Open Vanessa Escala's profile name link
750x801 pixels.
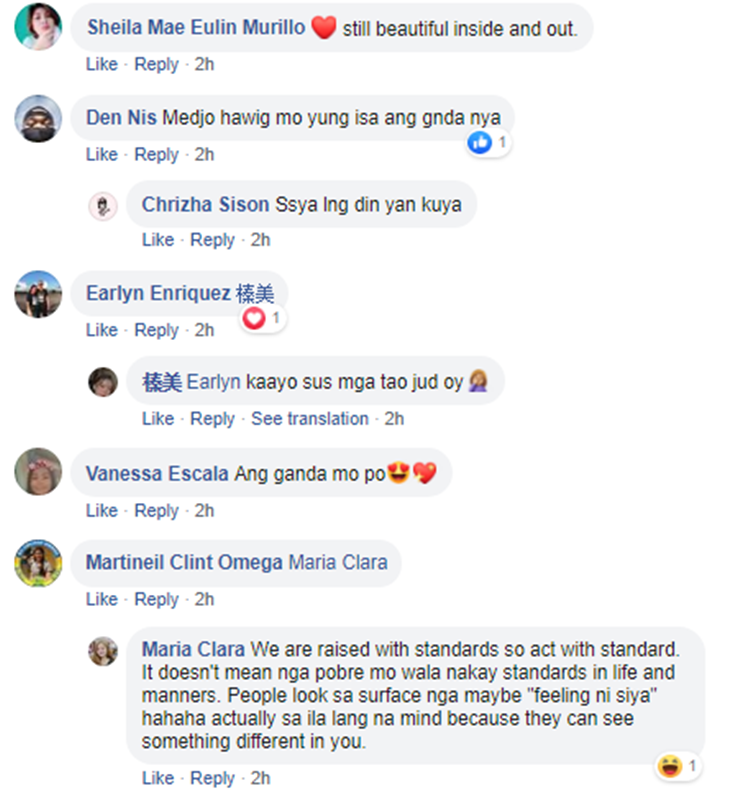pyautogui.click(x=157, y=474)
